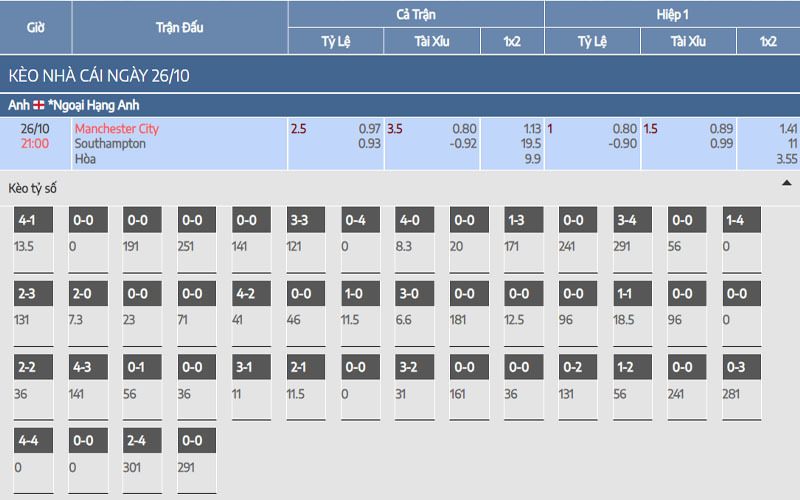
Task: Select the 3.55 first half draw odds
Action: click(786, 158)
